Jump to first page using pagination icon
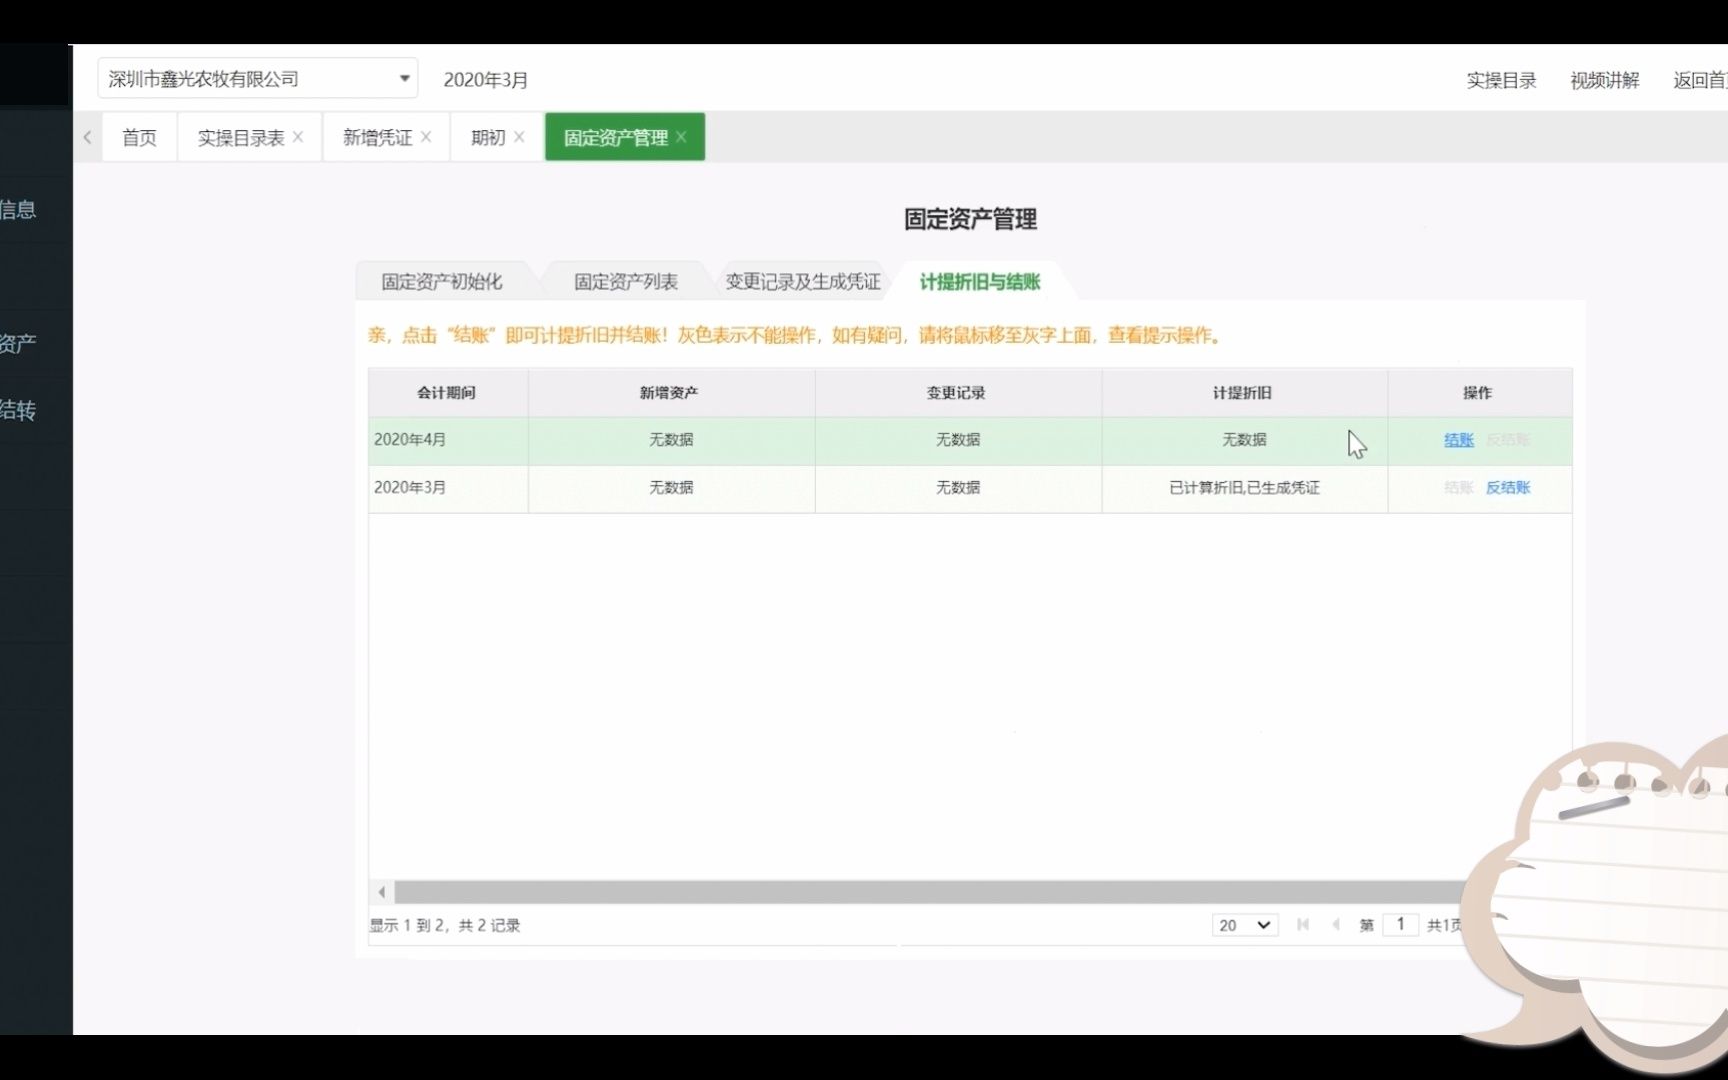Image resolution: width=1728 pixels, height=1080 pixels. [1302, 925]
